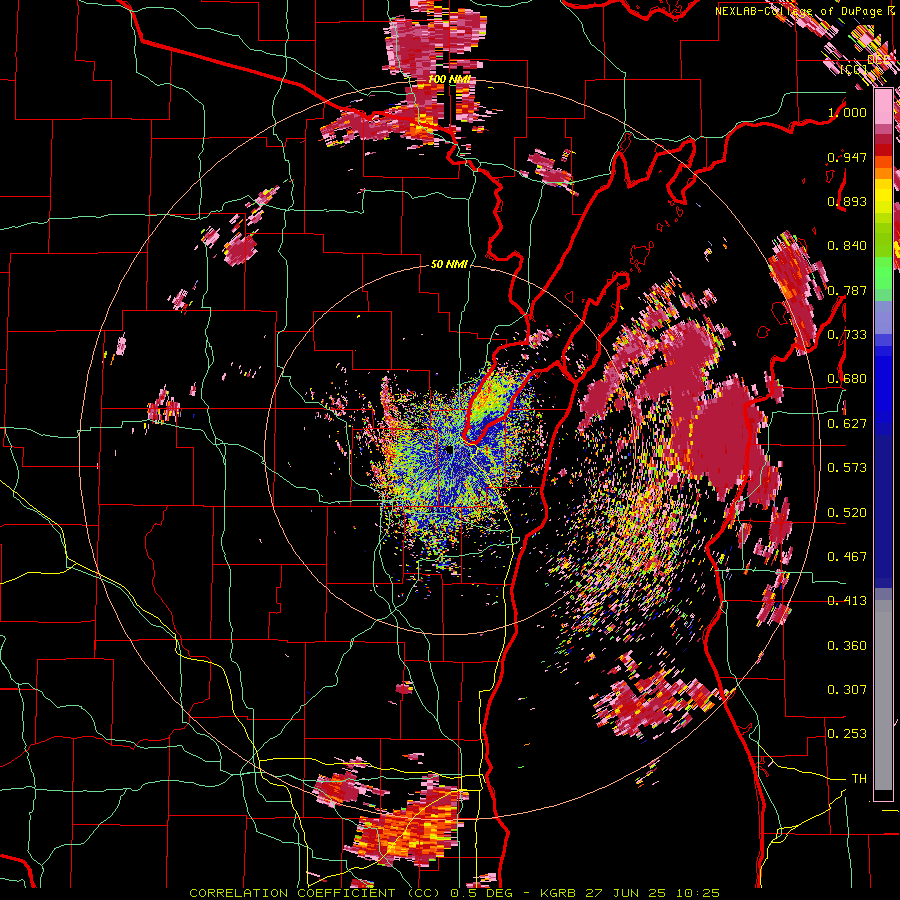Click the "27 JUN 25" date text
900x900 pixels.
(626, 893)
